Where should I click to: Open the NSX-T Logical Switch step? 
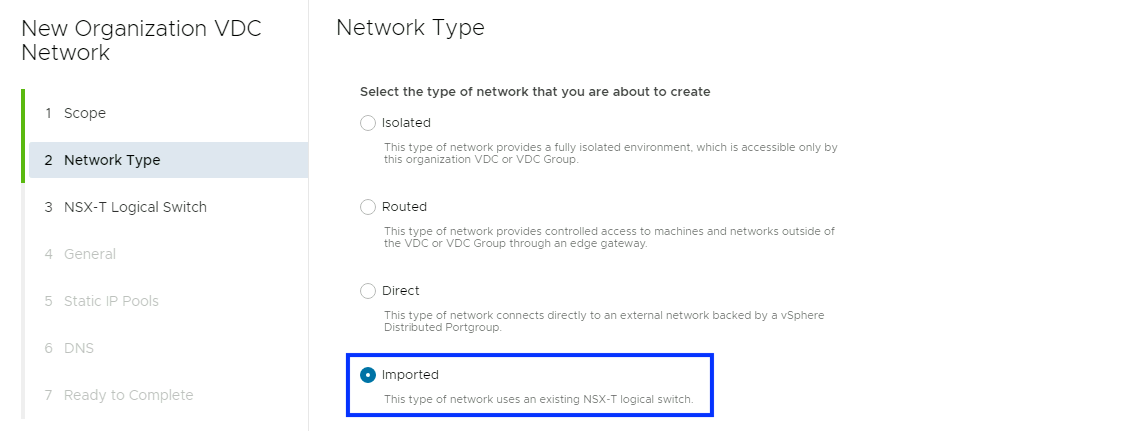point(134,207)
